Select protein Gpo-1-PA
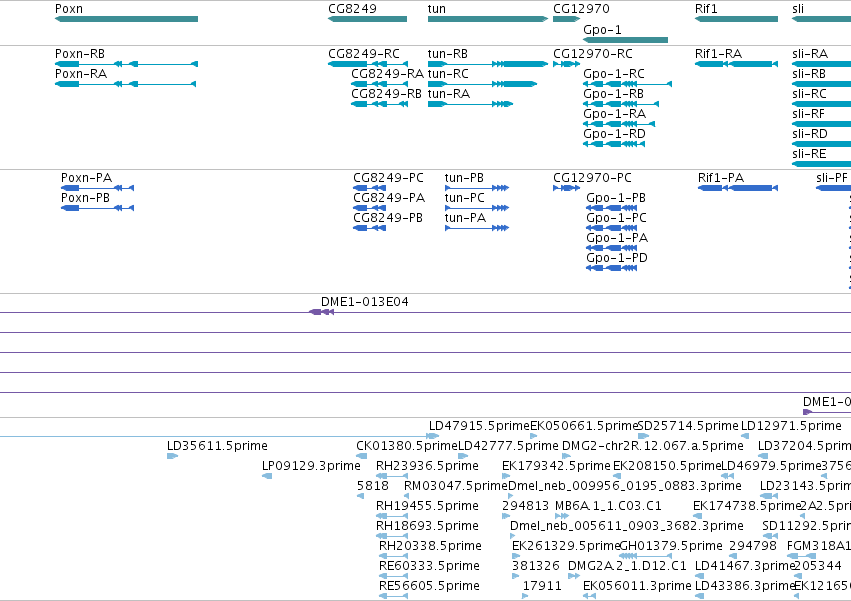 pyautogui.click(x=617, y=238)
